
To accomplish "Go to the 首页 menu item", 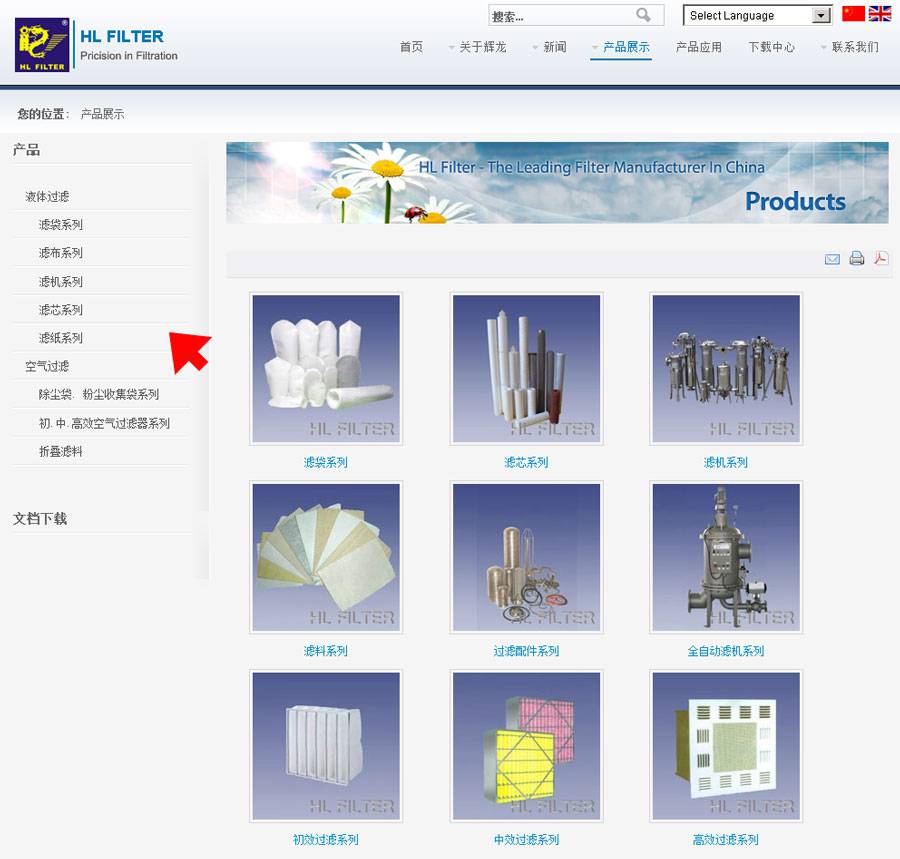I will click(x=411, y=47).
